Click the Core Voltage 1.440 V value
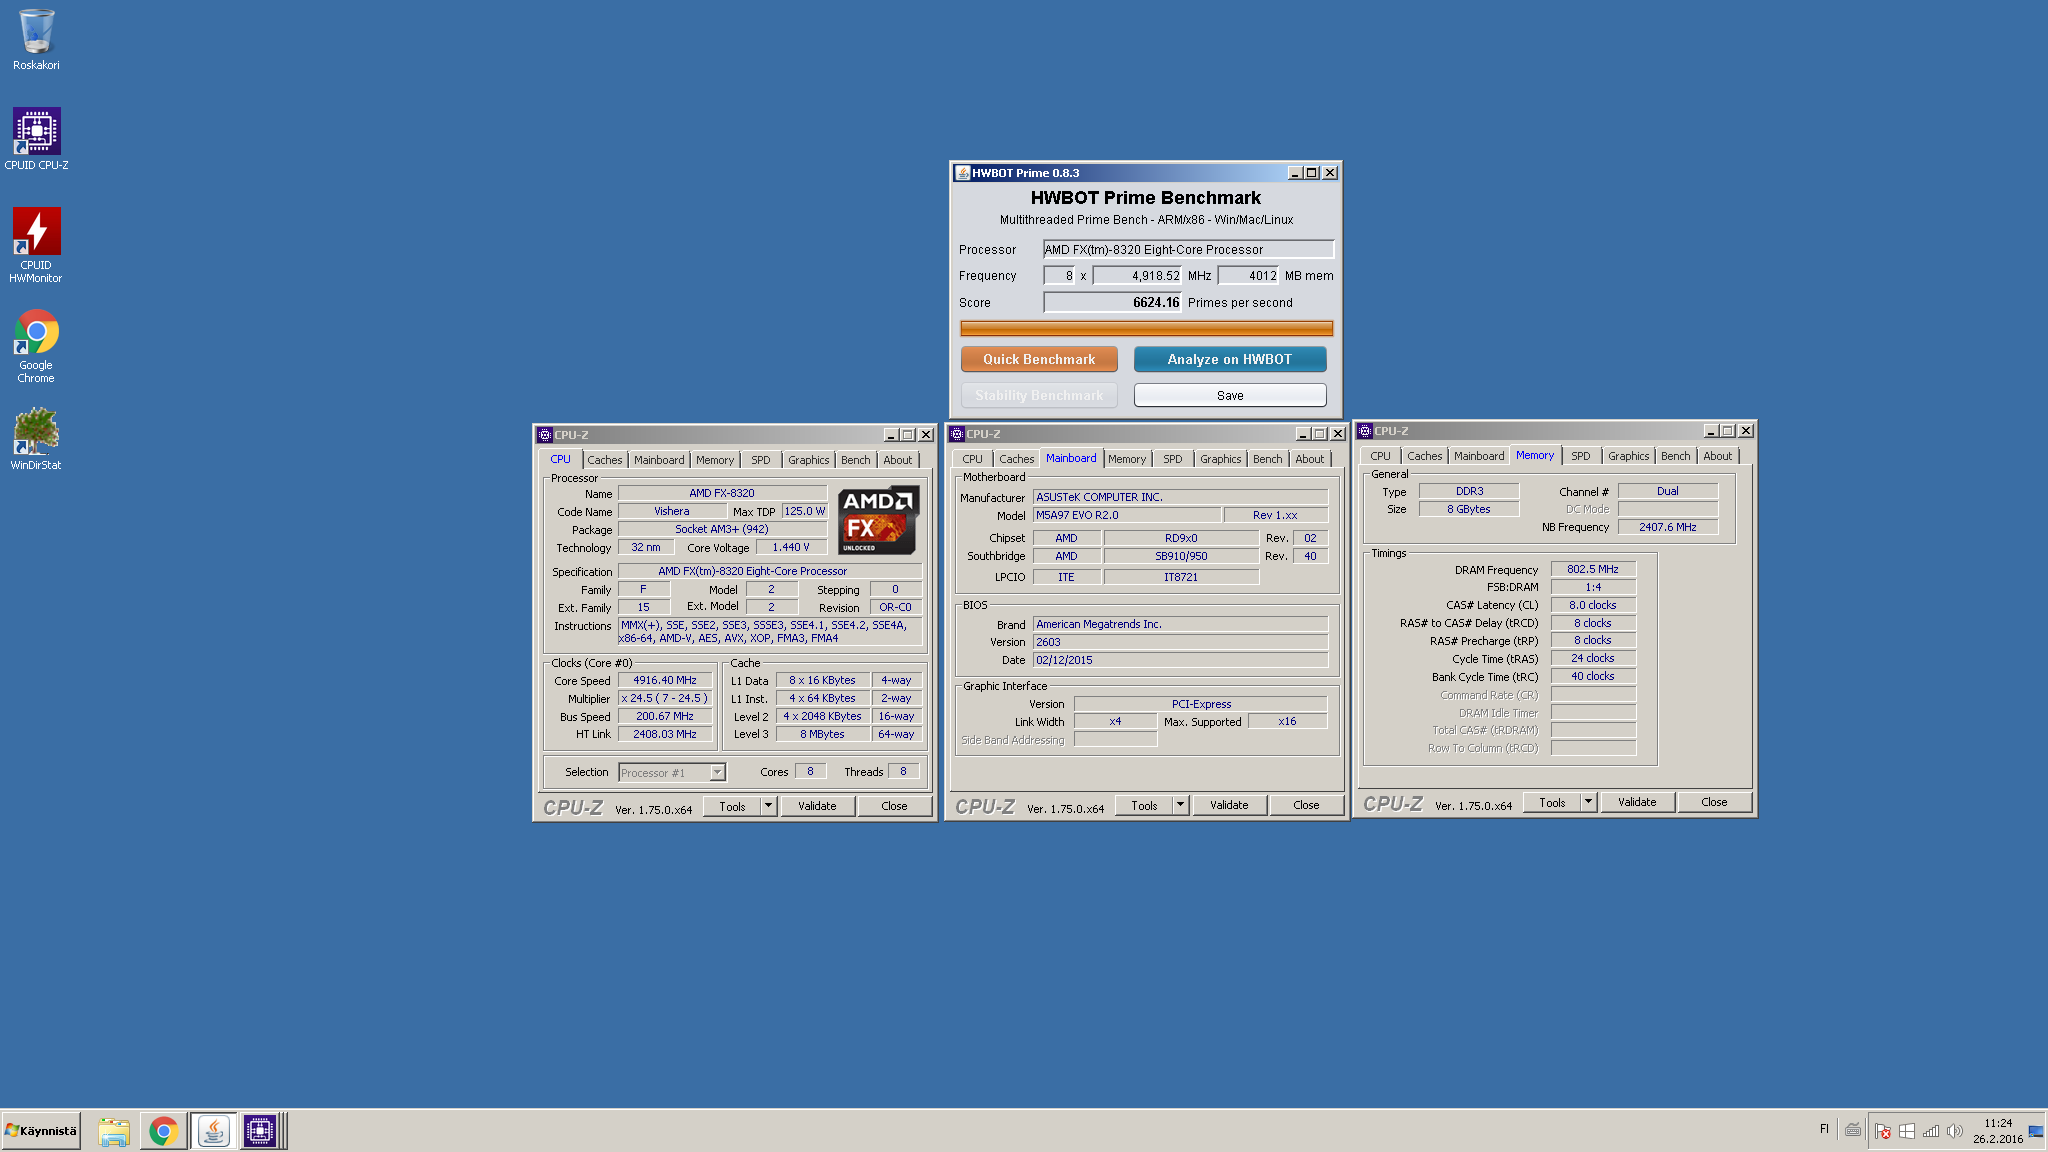 coord(790,547)
